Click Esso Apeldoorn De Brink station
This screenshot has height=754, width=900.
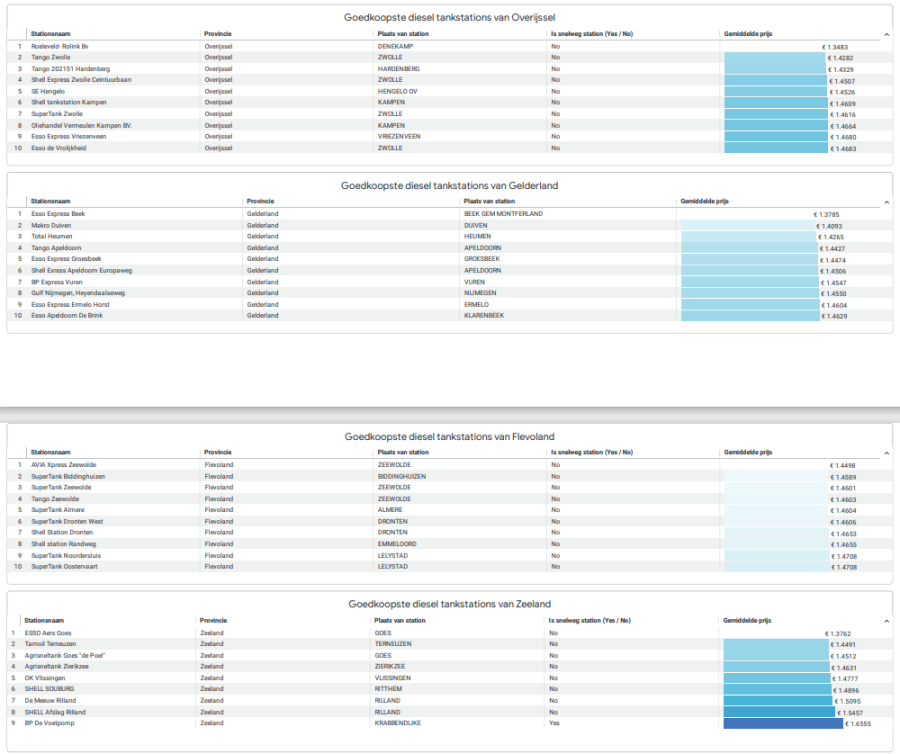(x=67, y=316)
